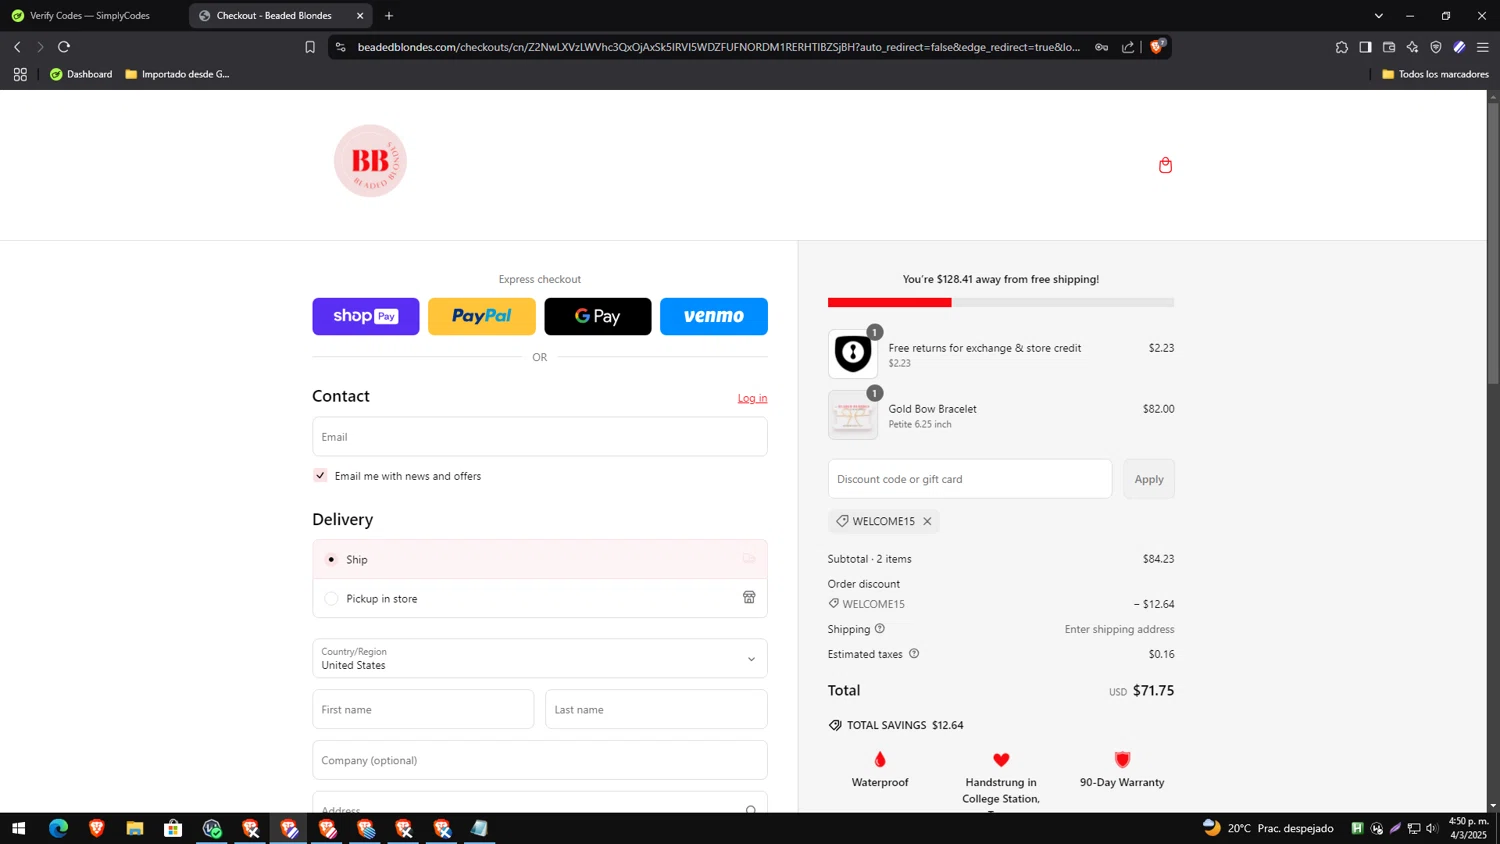Image resolution: width=1500 pixels, height=844 pixels.
Task: Click the pickup in store shop icon
Action: 749,597
